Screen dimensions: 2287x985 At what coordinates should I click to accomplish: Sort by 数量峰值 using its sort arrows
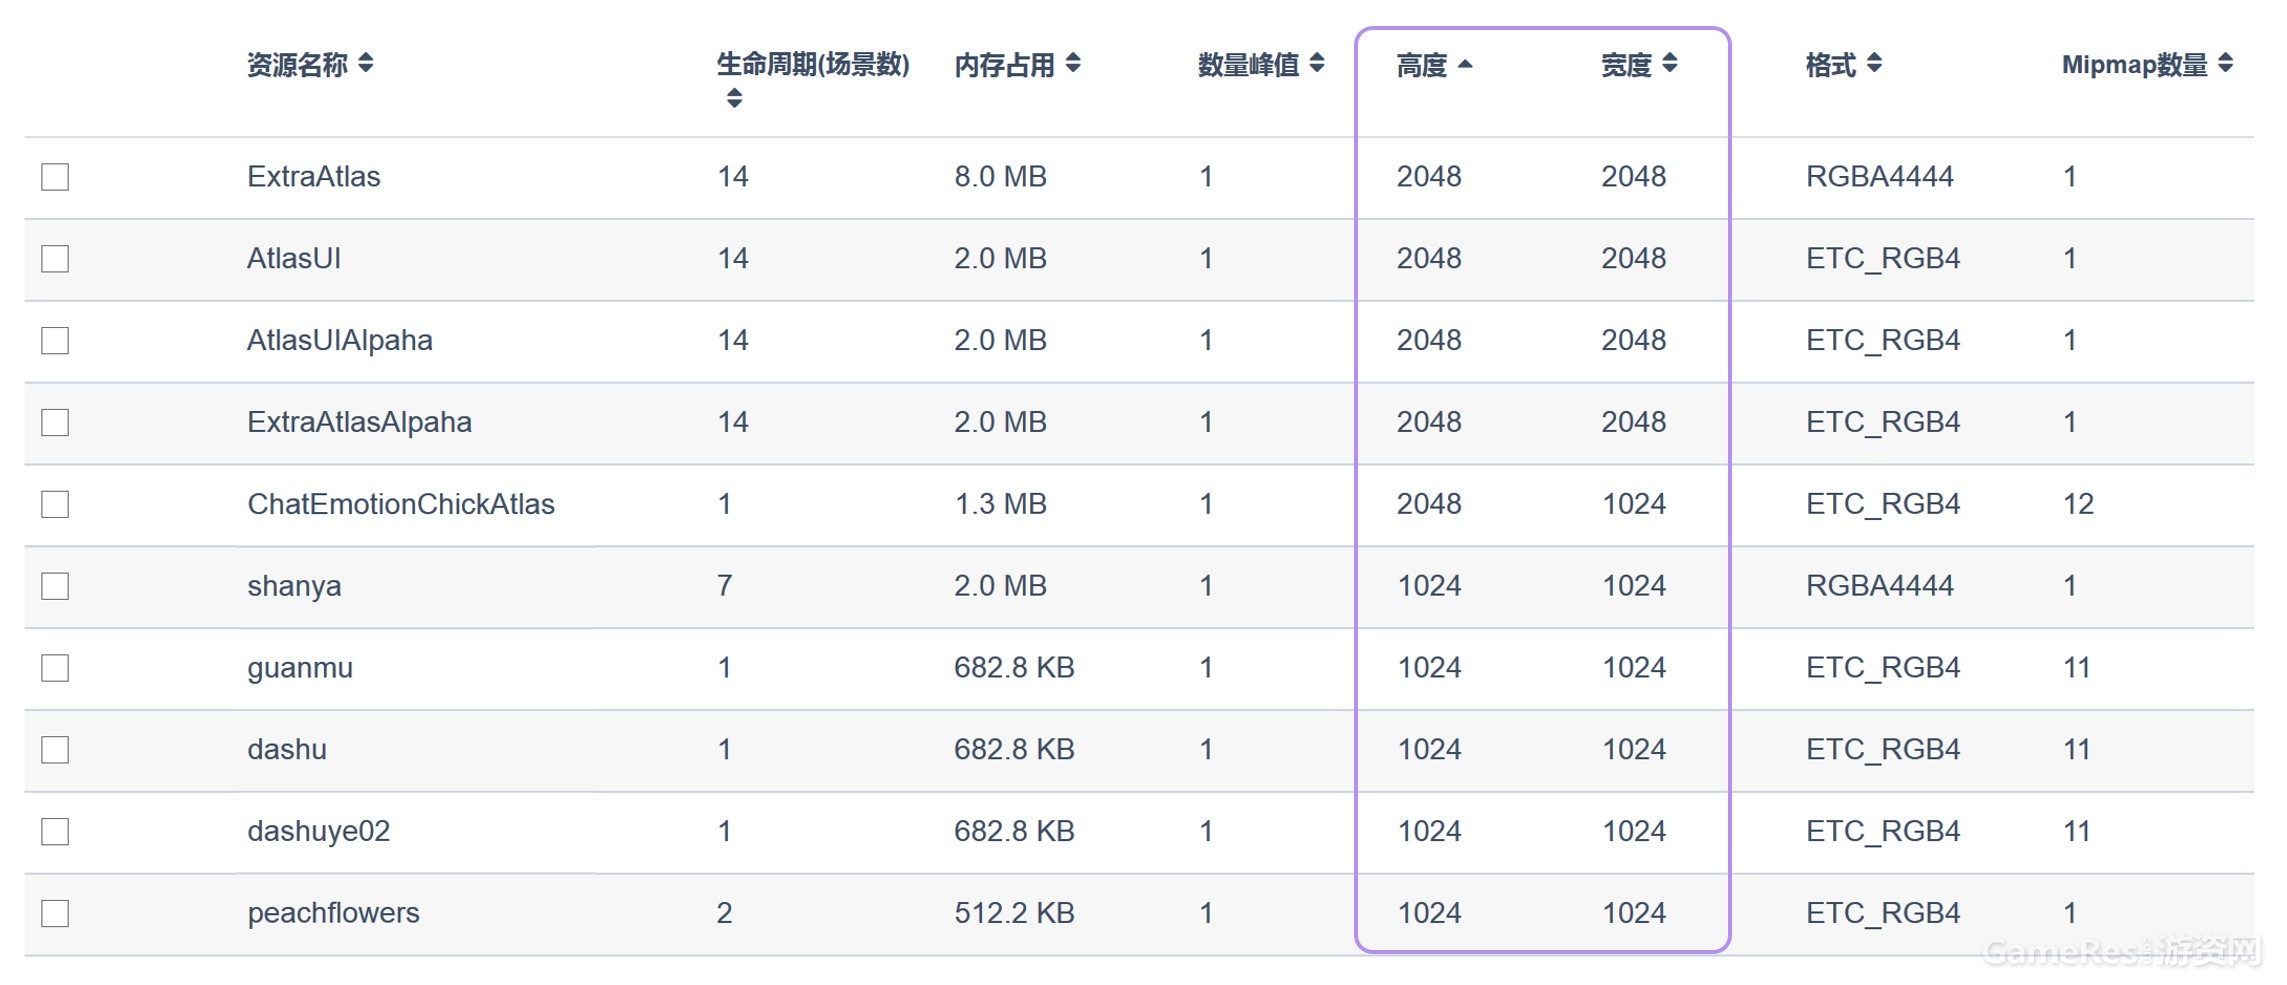pyautogui.click(x=1317, y=64)
